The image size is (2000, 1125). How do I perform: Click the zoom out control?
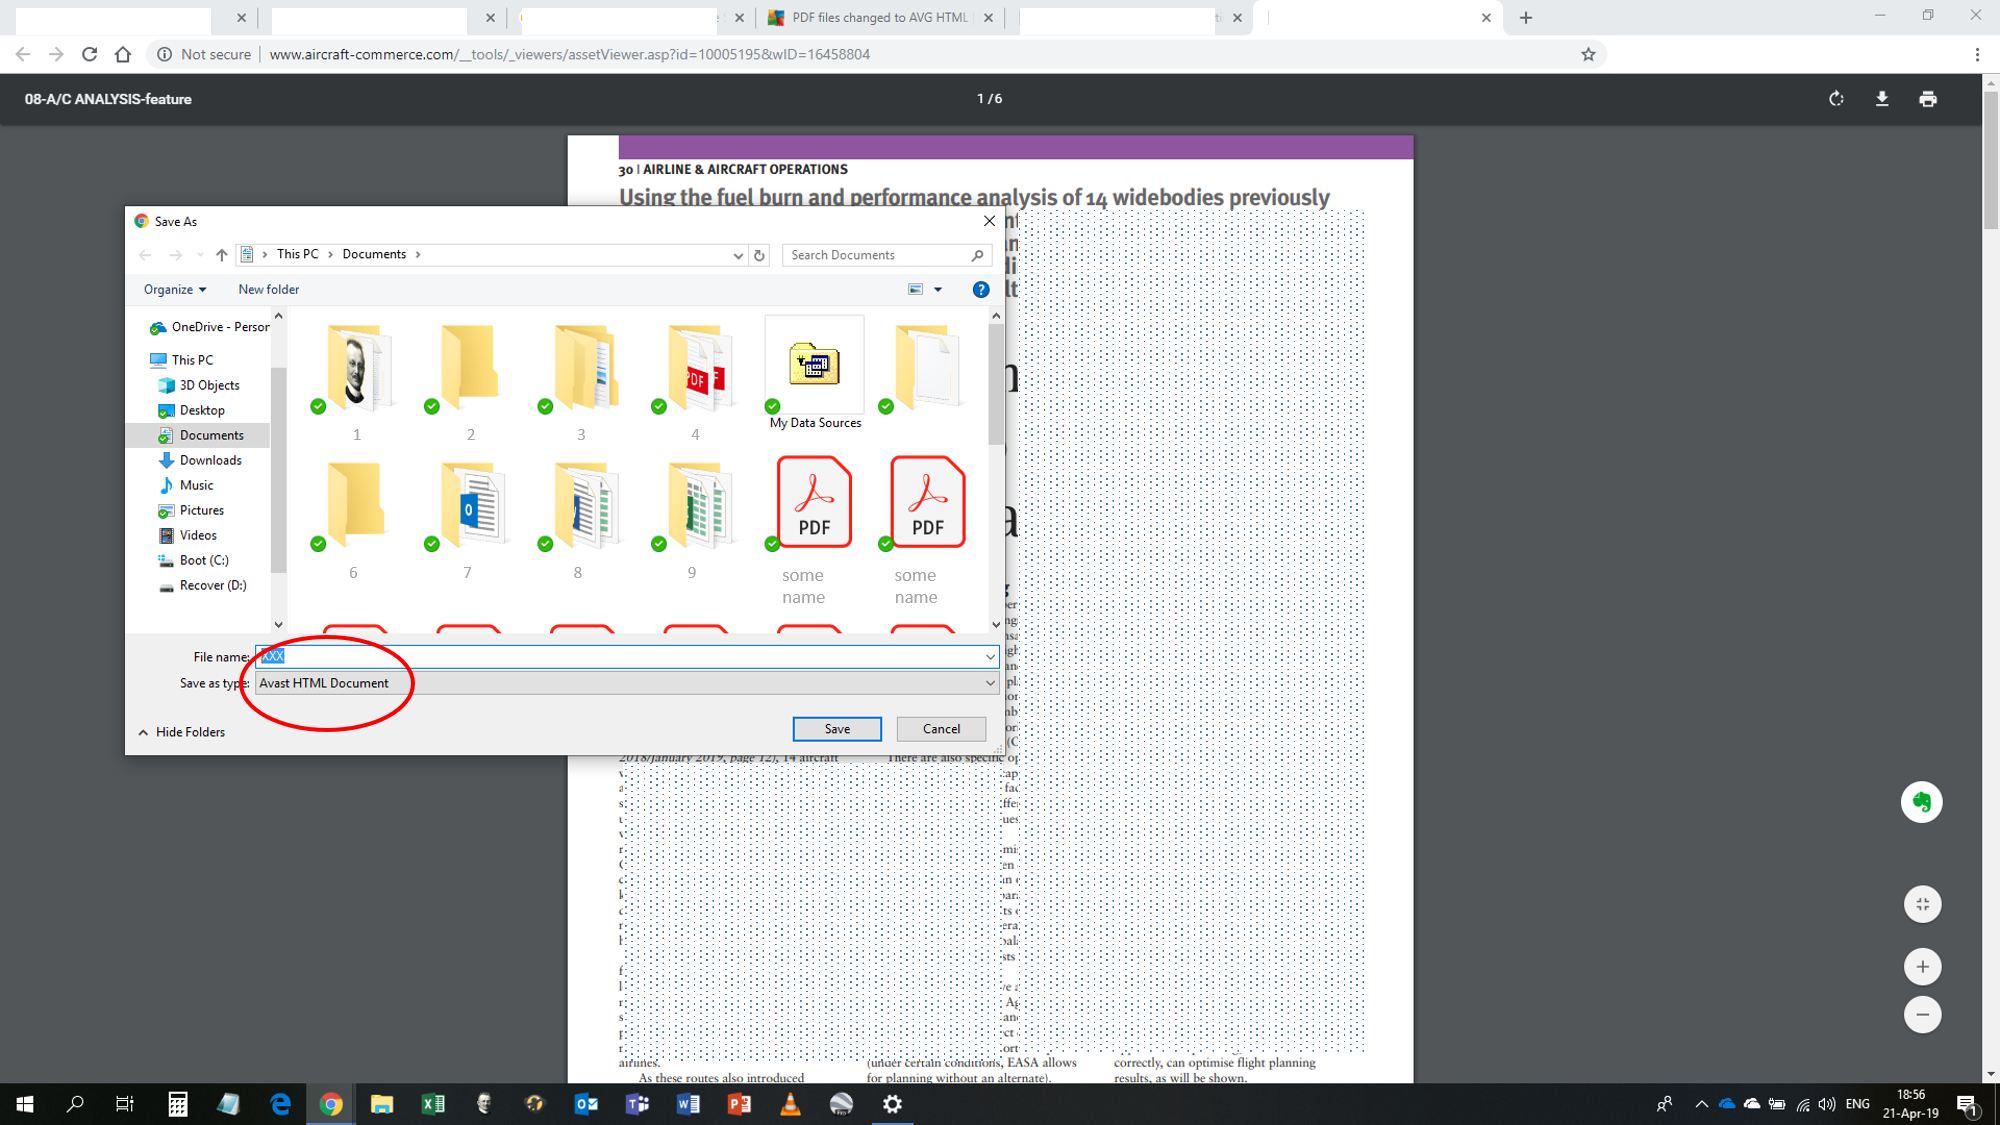[1922, 1014]
